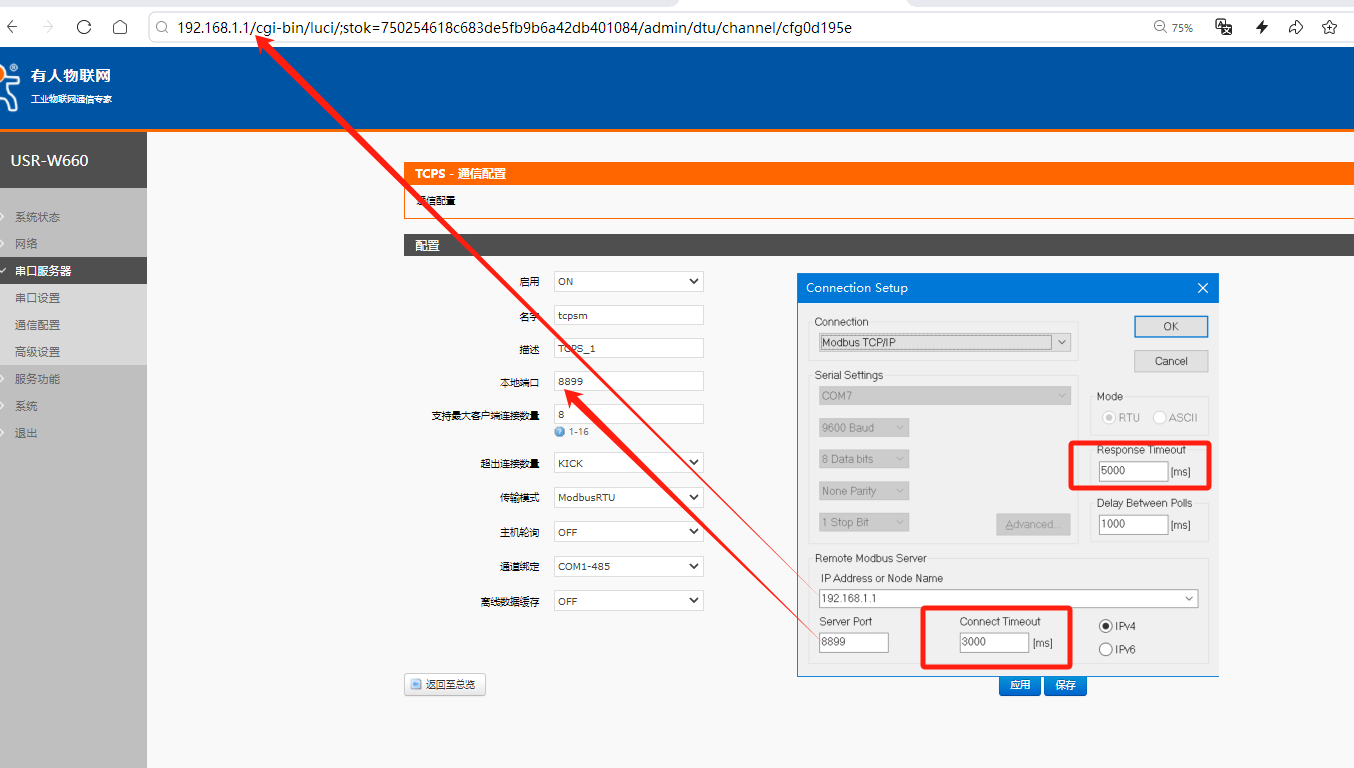Image resolution: width=1354 pixels, height=768 pixels.
Task: Click the 名字 field containing tcpsm
Action: (629, 315)
